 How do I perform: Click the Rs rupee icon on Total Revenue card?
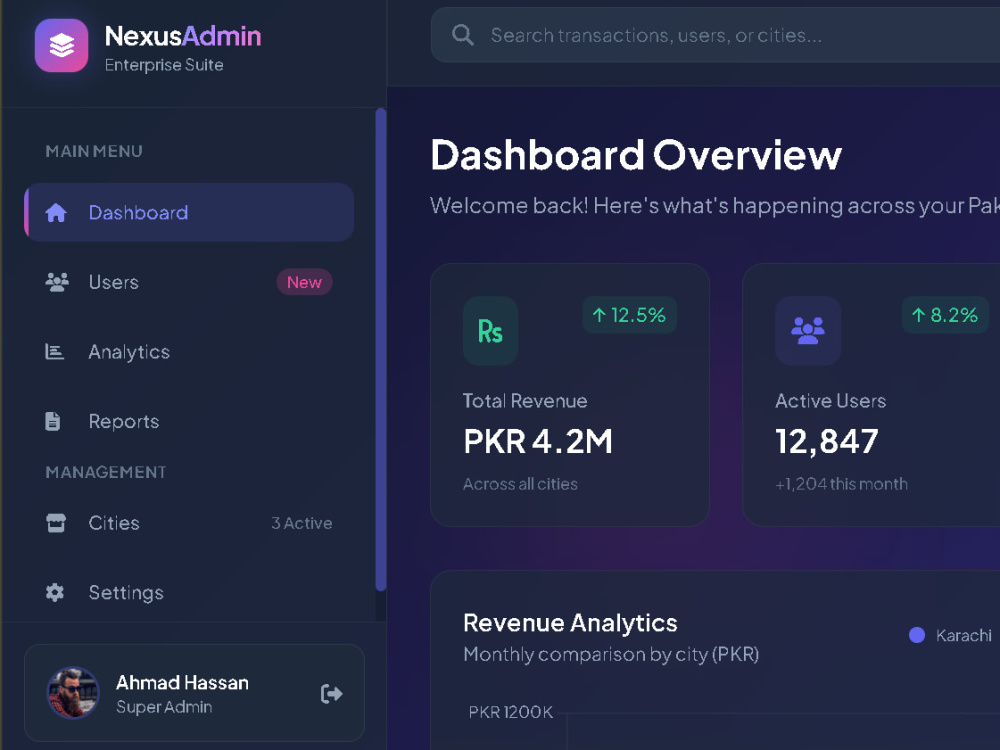pos(490,331)
